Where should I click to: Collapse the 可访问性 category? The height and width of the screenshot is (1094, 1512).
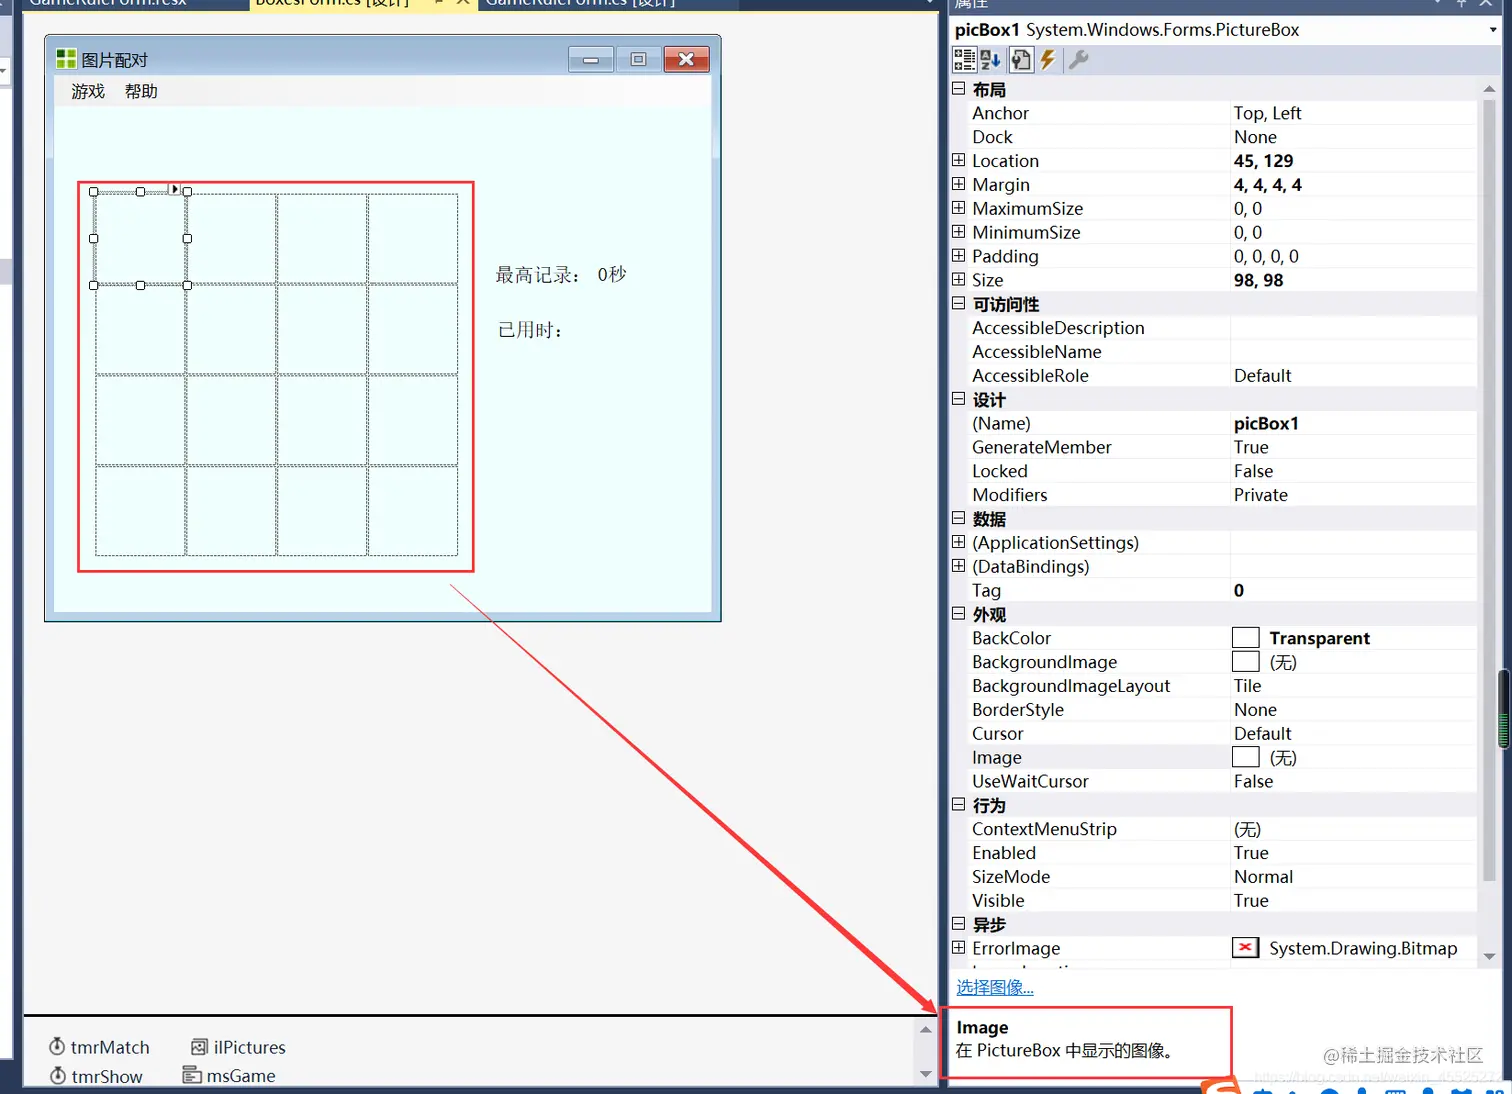(958, 303)
